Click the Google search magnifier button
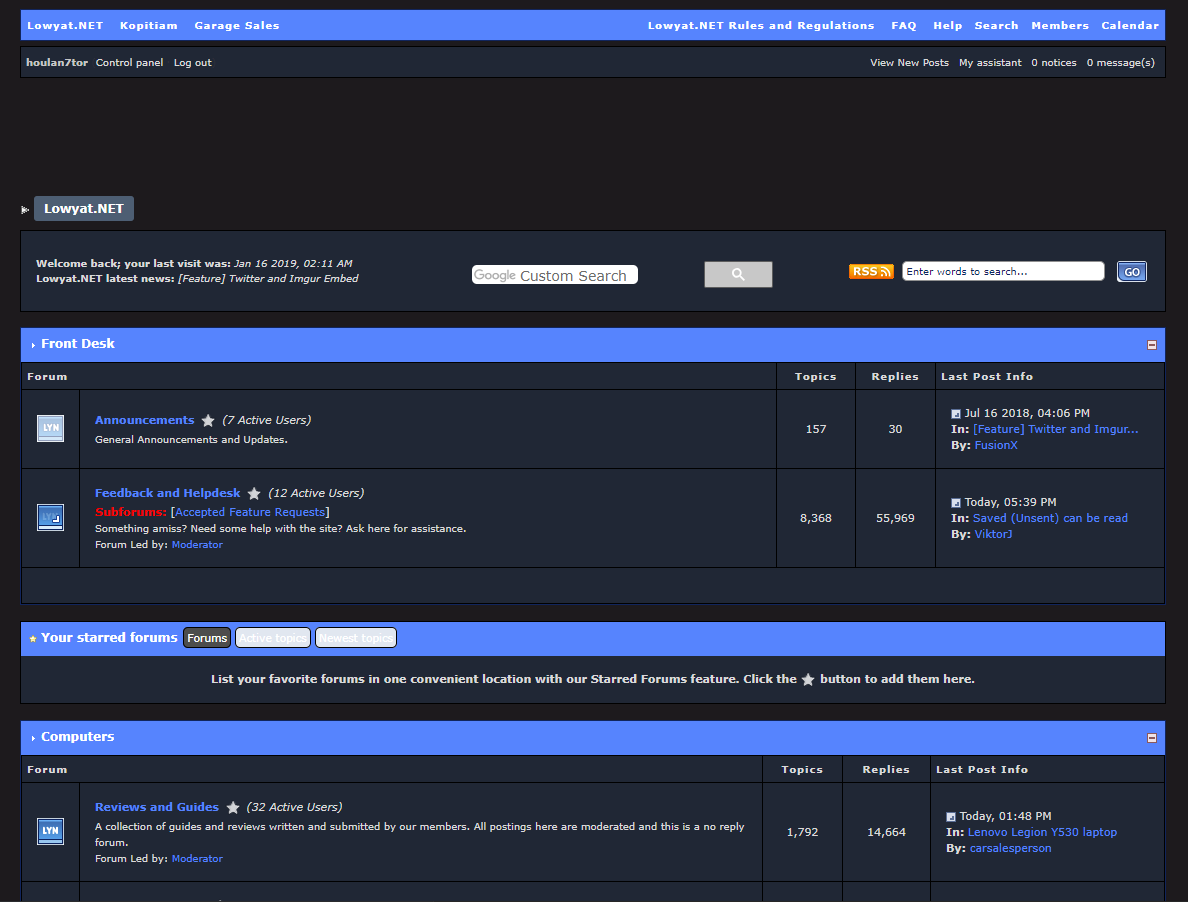Screen dimensions: 1188x902 coord(738,274)
